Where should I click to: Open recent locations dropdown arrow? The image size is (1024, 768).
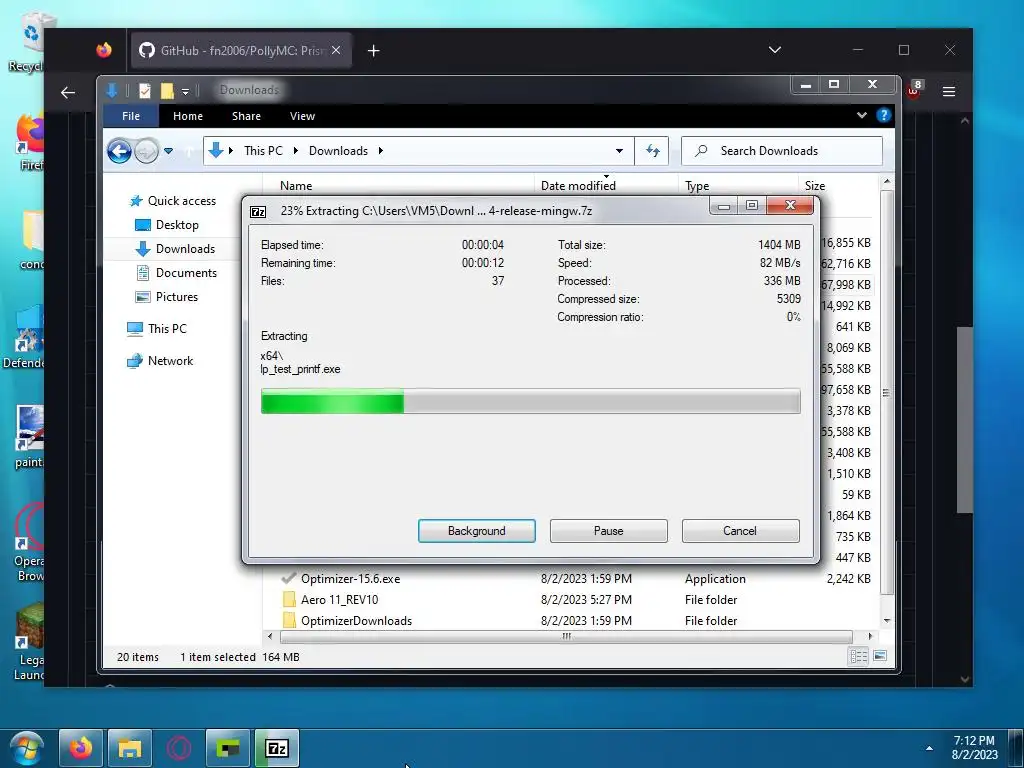pyautogui.click(x=168, y=152)
